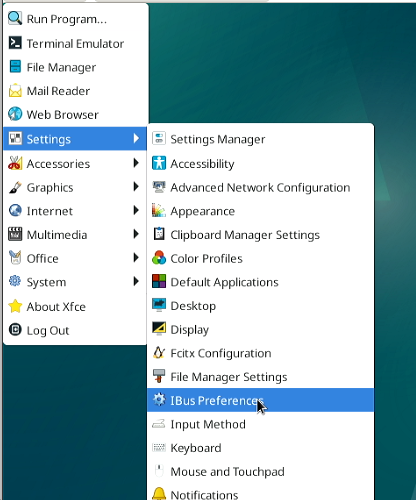This screenshot has width=416, height=500.
Task: Click the Accessories scissors icon
Action: pos(15,163)
